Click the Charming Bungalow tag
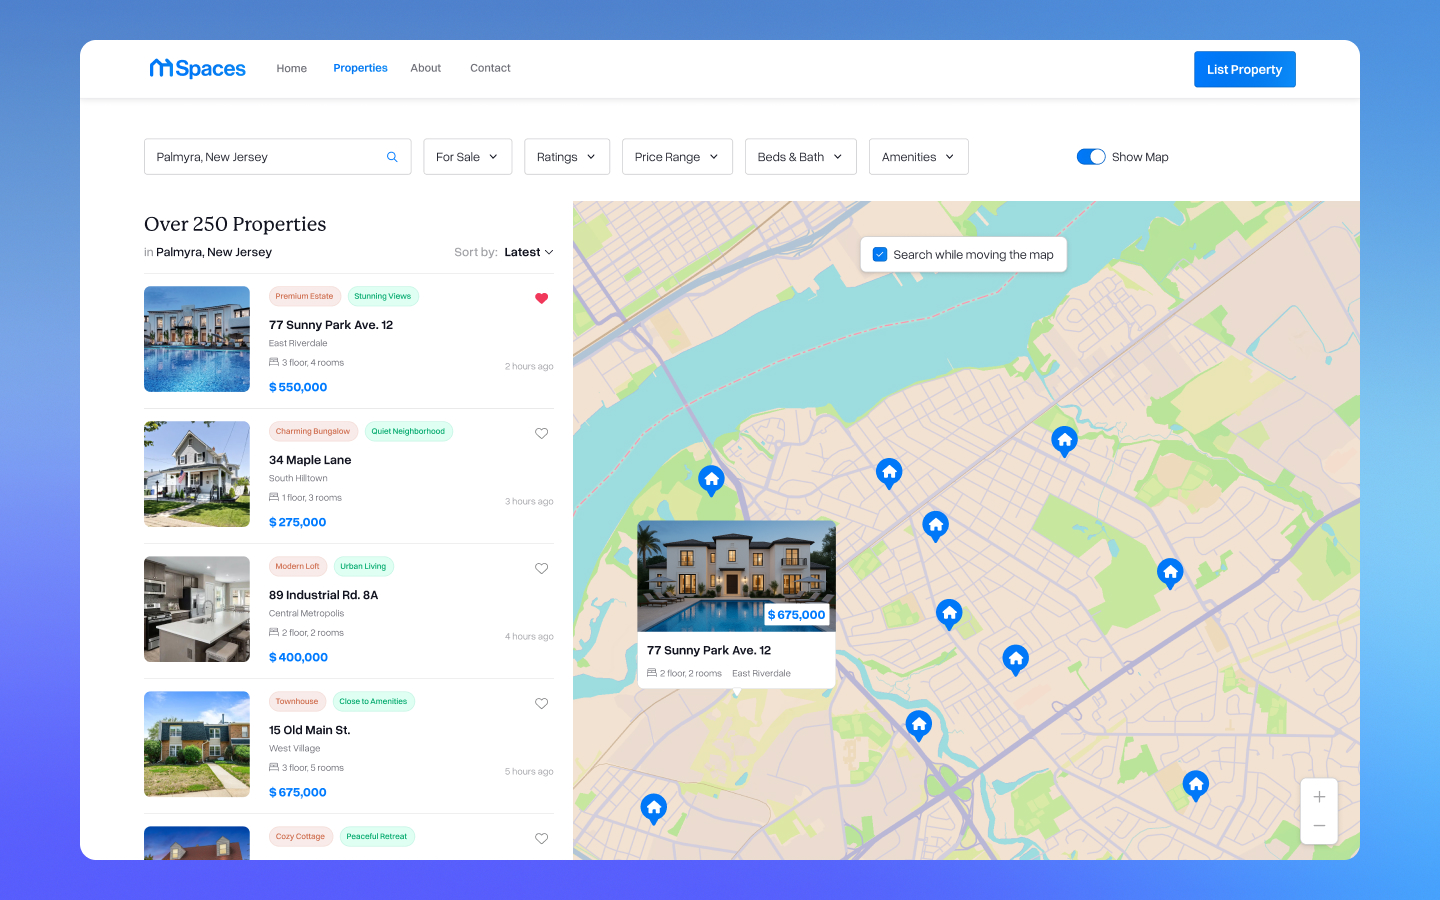This screenshot has height=900, width=1440. click(x=313, y=431)
